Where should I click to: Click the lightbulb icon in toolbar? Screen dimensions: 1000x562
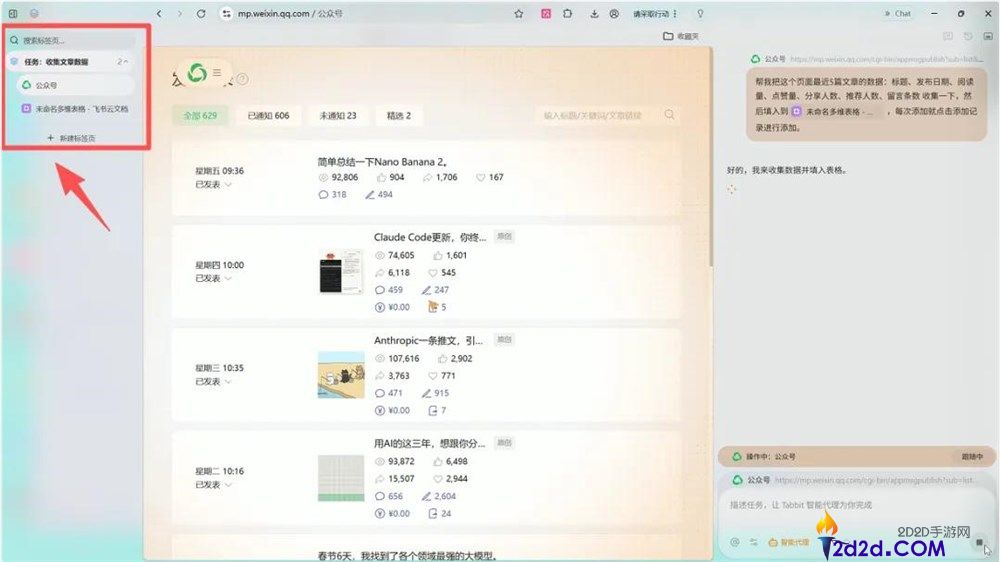pos(700,13)
